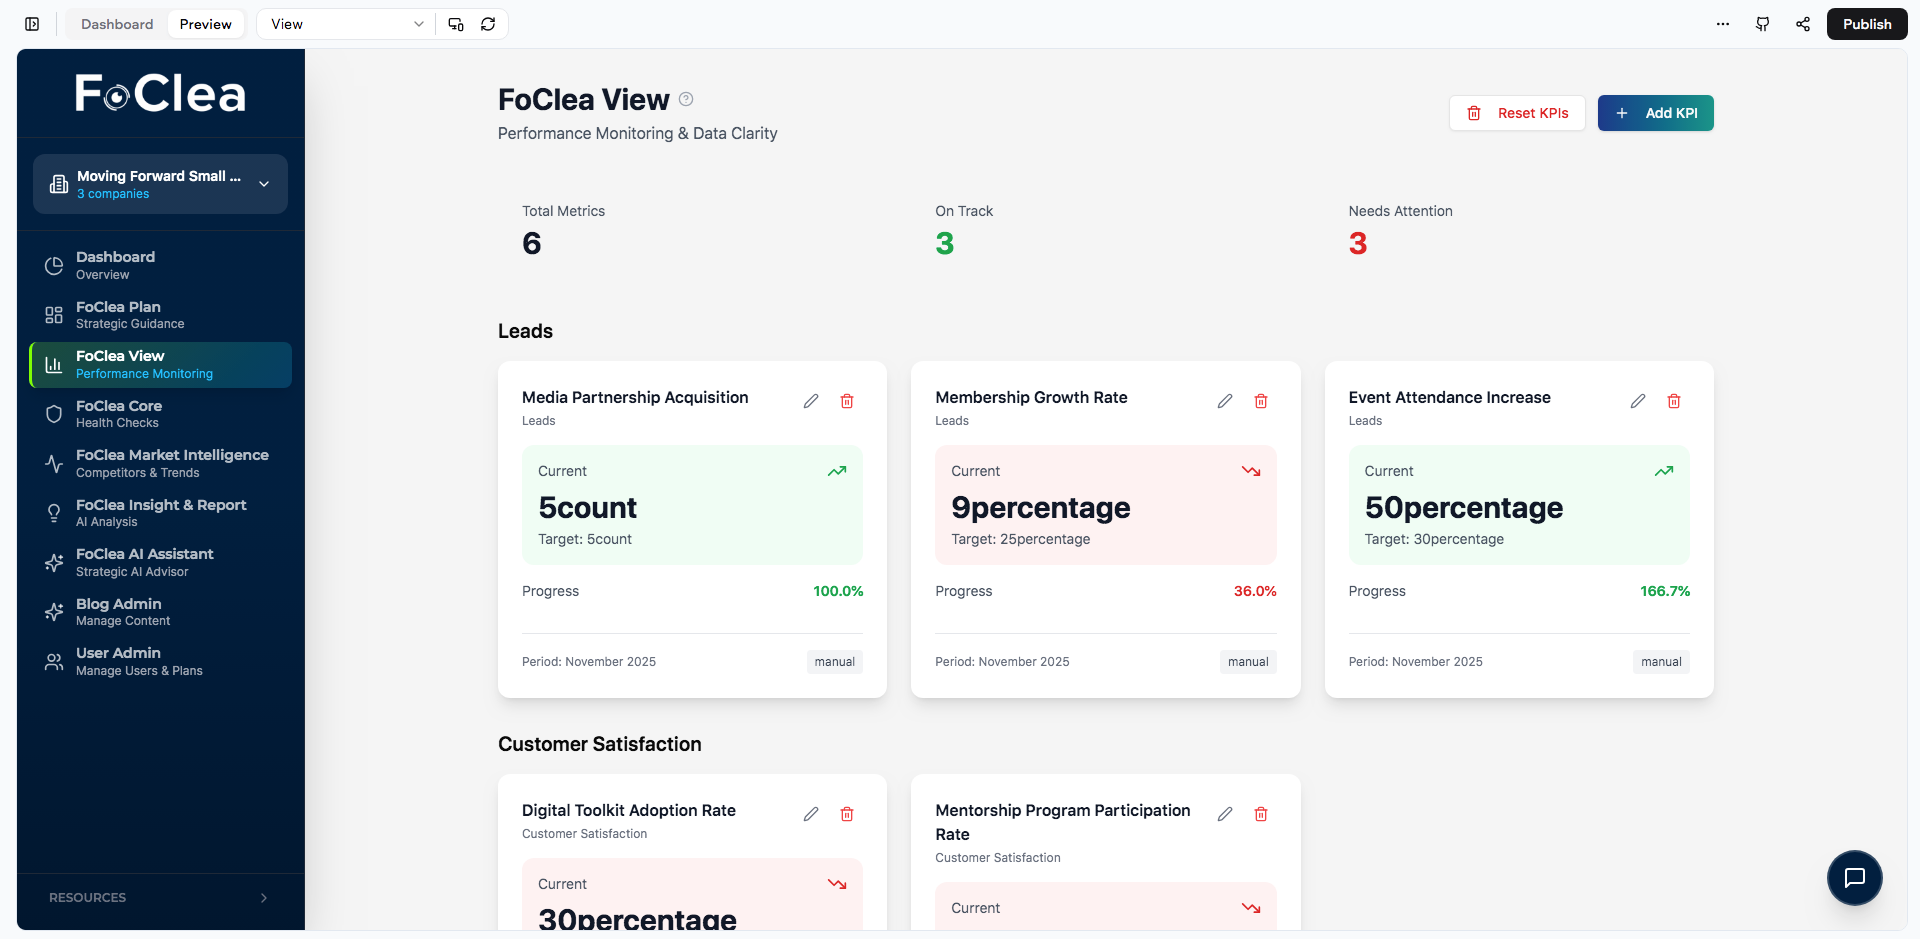Toggle the sidebar panel visibility
This screenshot has width=1920, height=939.
pos(31,23)
